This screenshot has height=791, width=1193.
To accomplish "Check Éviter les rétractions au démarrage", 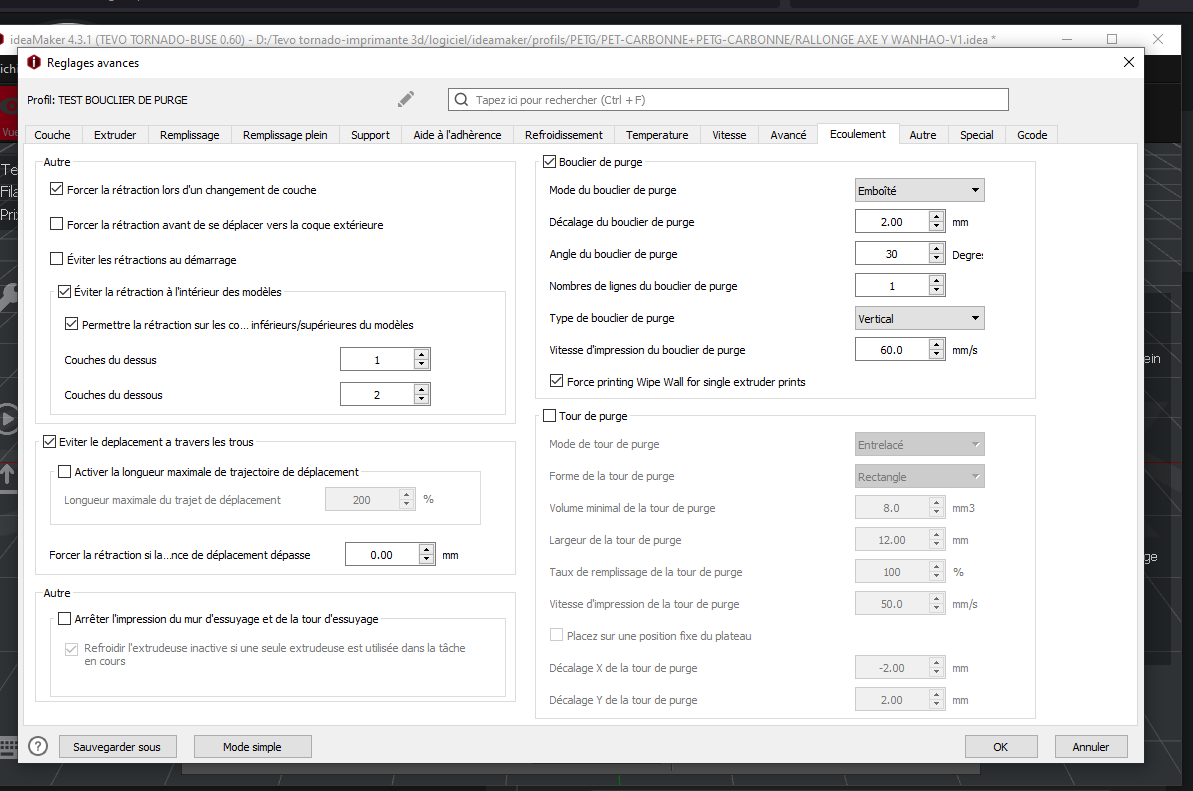I will click(56, 259).
